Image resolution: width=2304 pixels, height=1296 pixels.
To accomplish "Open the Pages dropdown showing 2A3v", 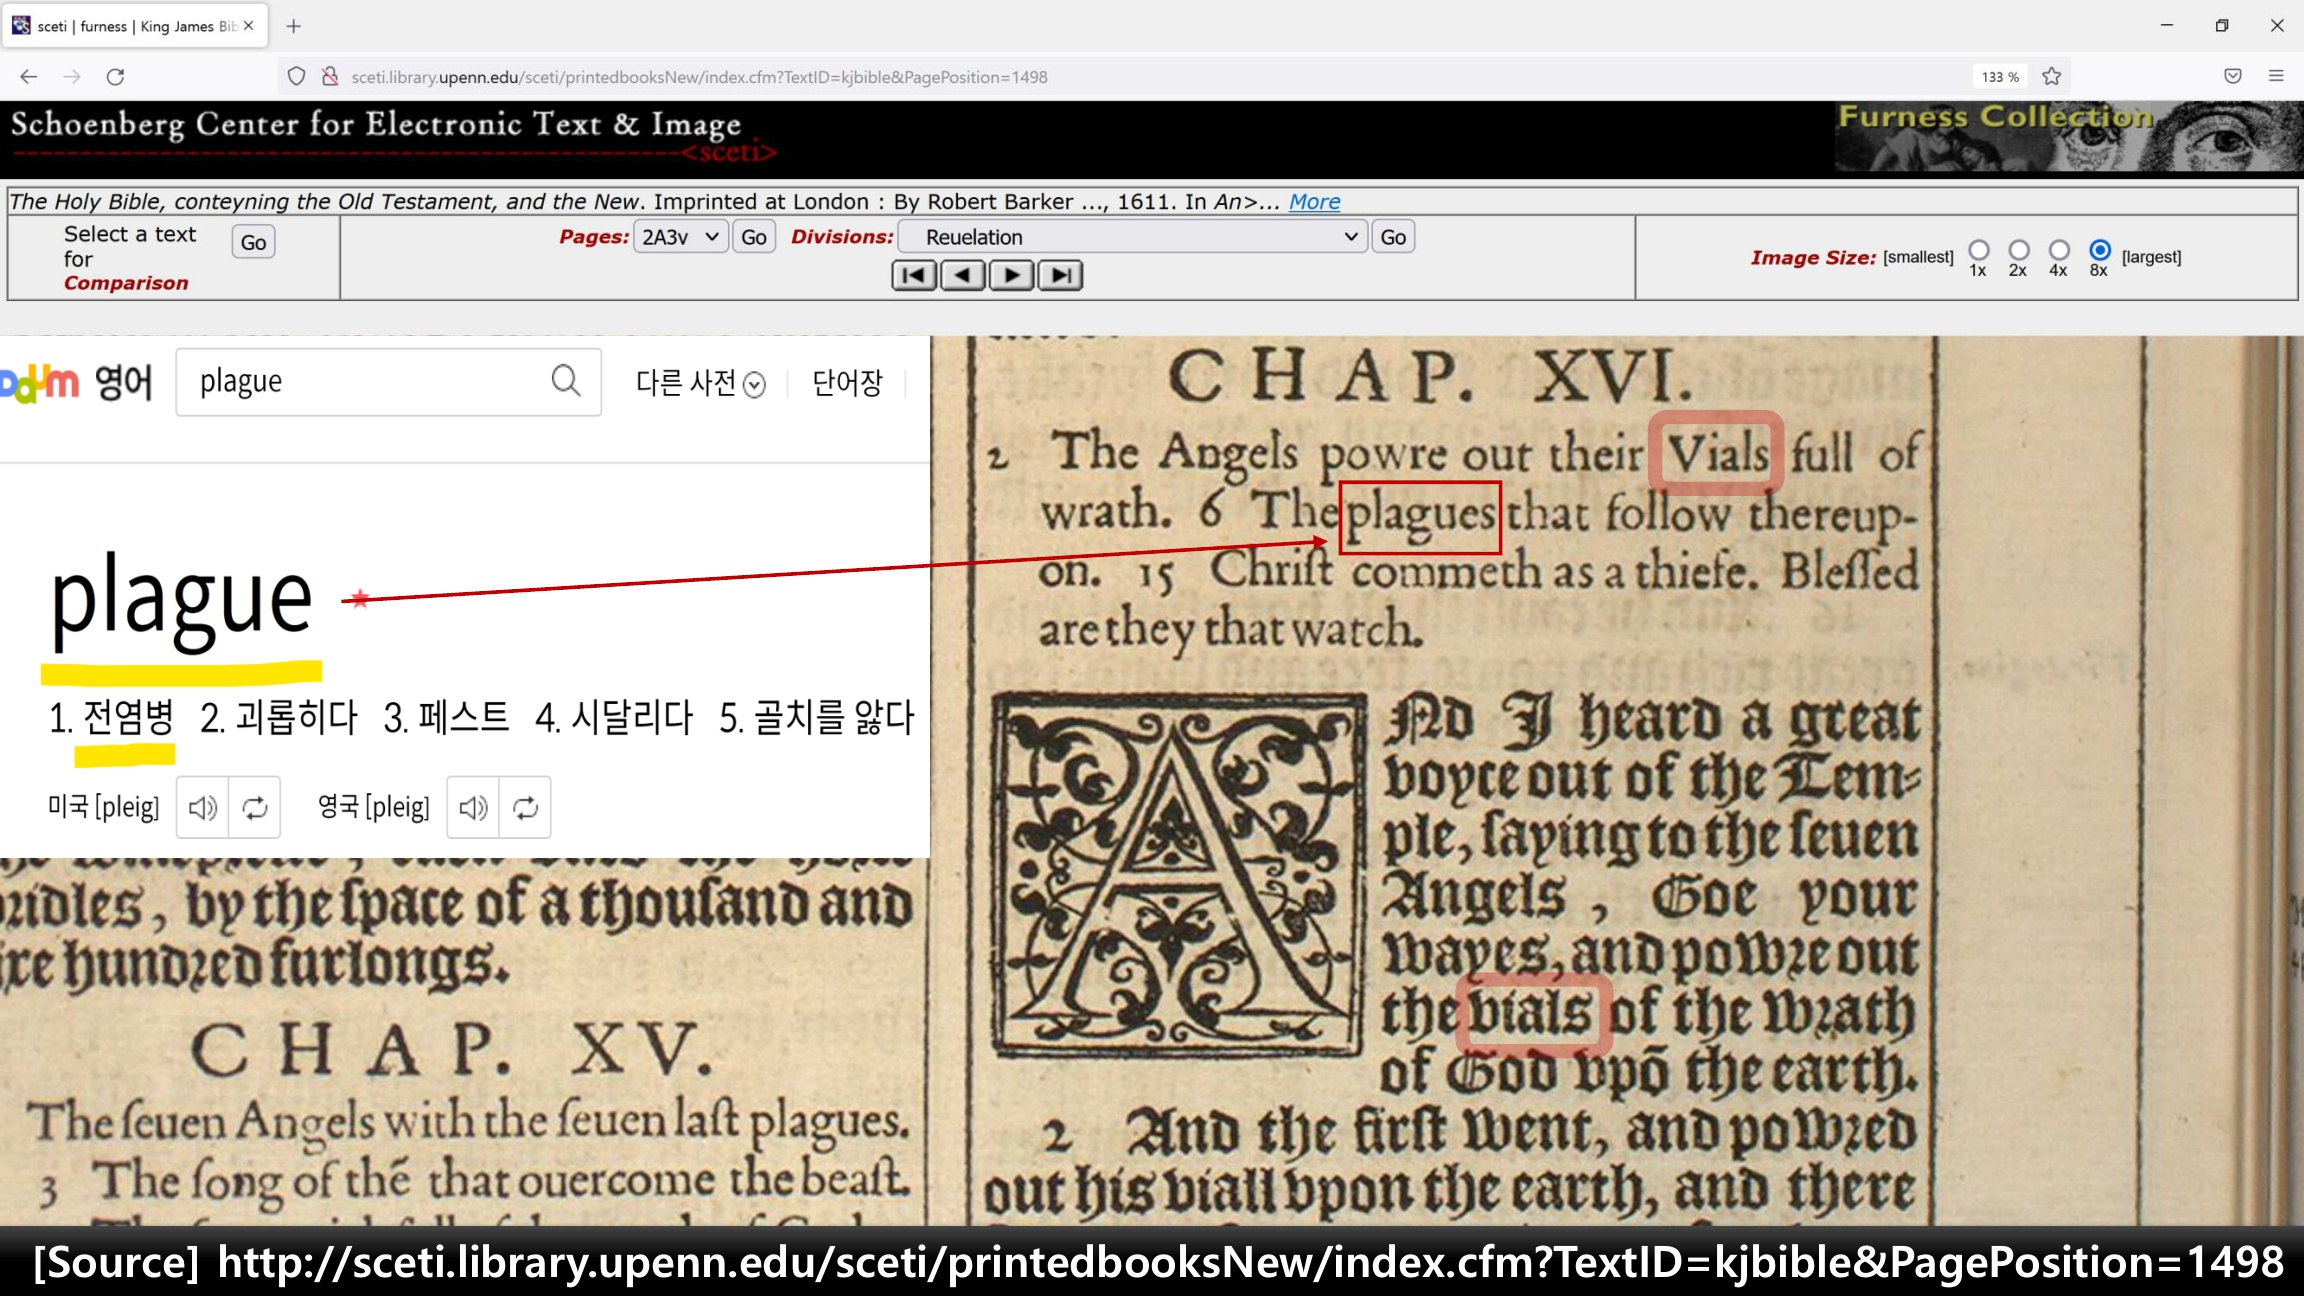I will 681,237.
